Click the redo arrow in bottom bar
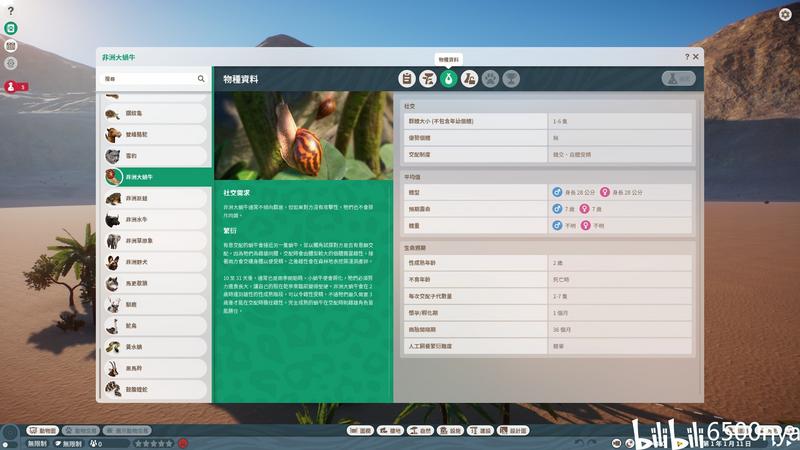 click(x=592, y=443)
